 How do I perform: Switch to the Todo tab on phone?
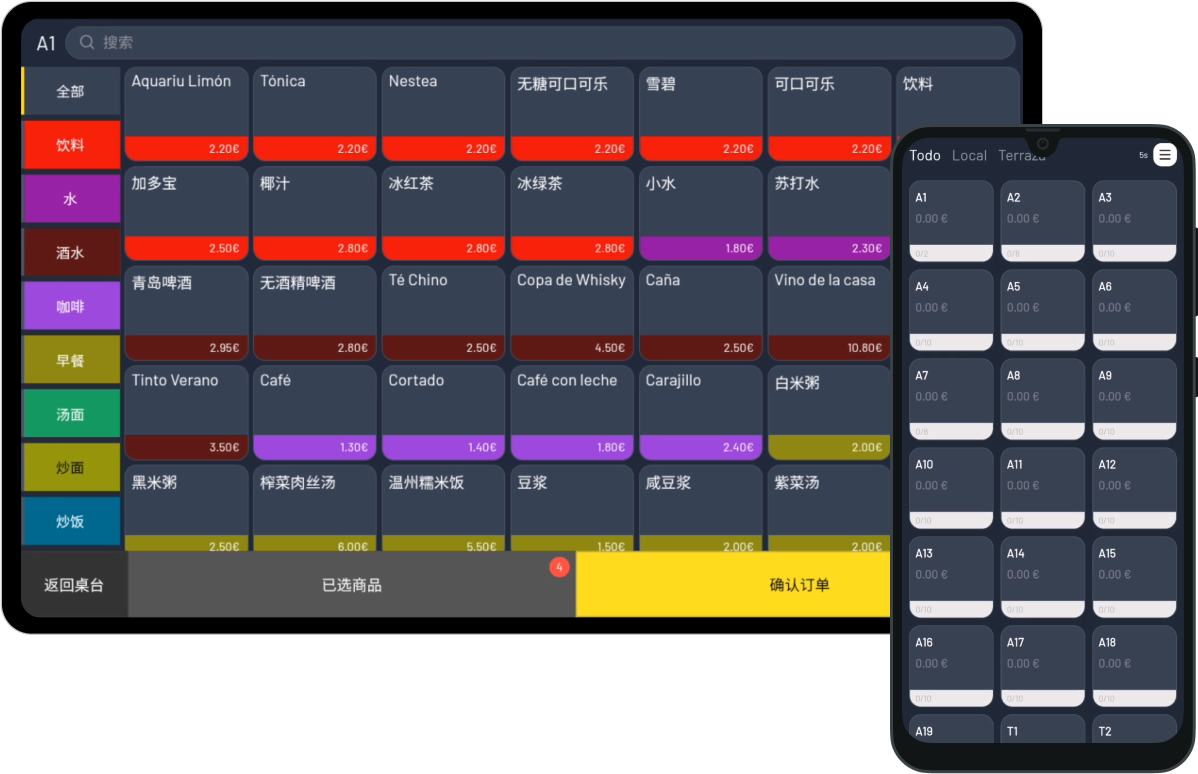click(924, 156)
